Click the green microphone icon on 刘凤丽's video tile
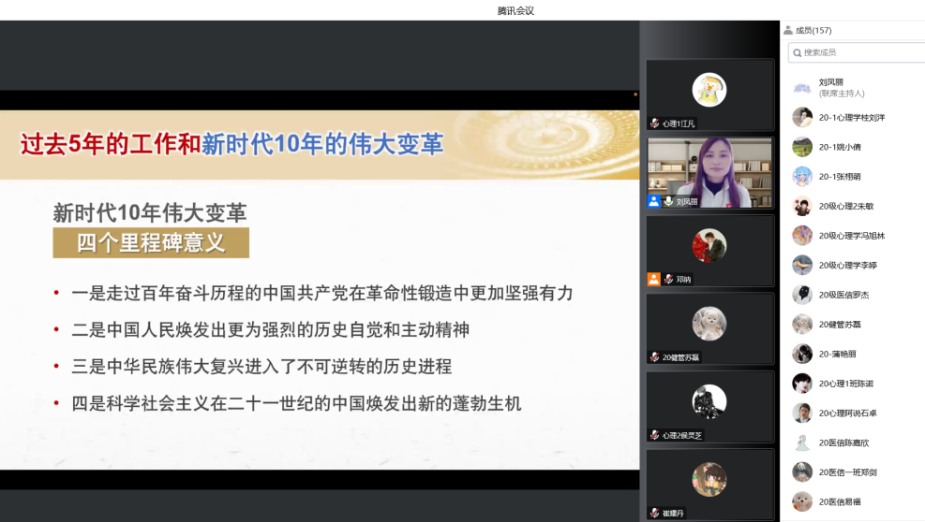 point(668,201)
